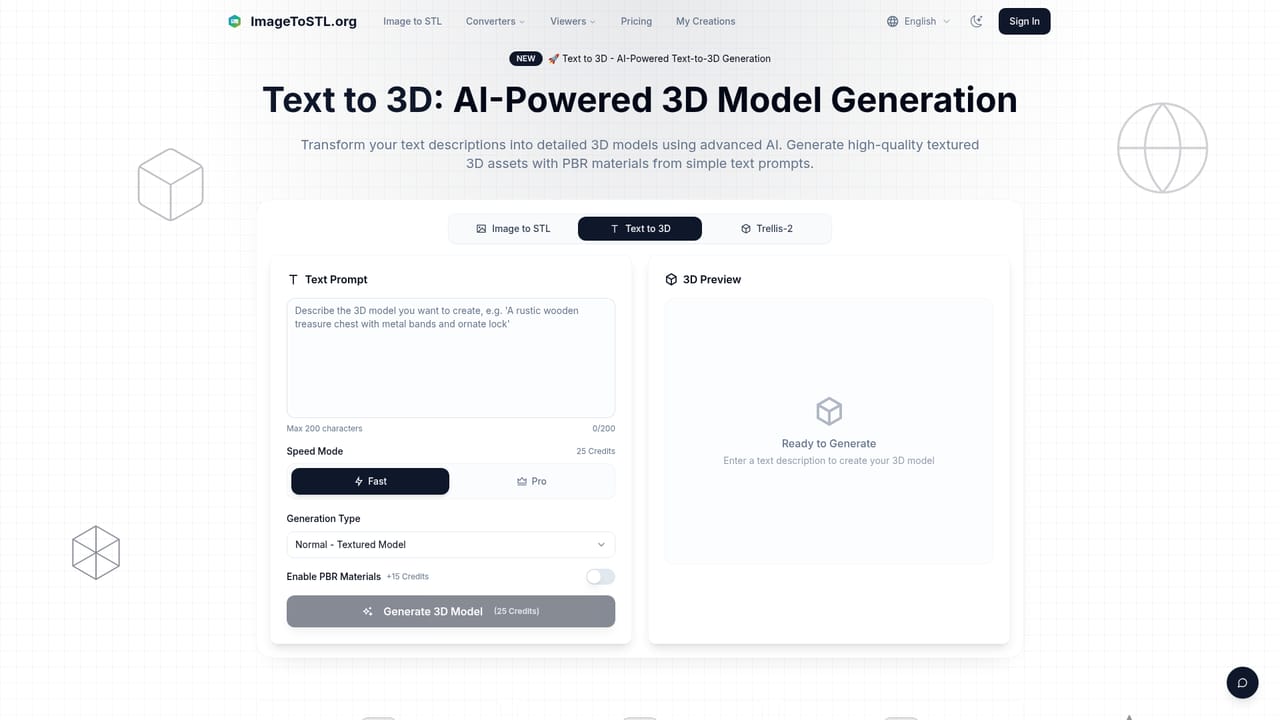Open the English language selector
The height and width of the screenshot is (720, 1280).
pos(919,21)
